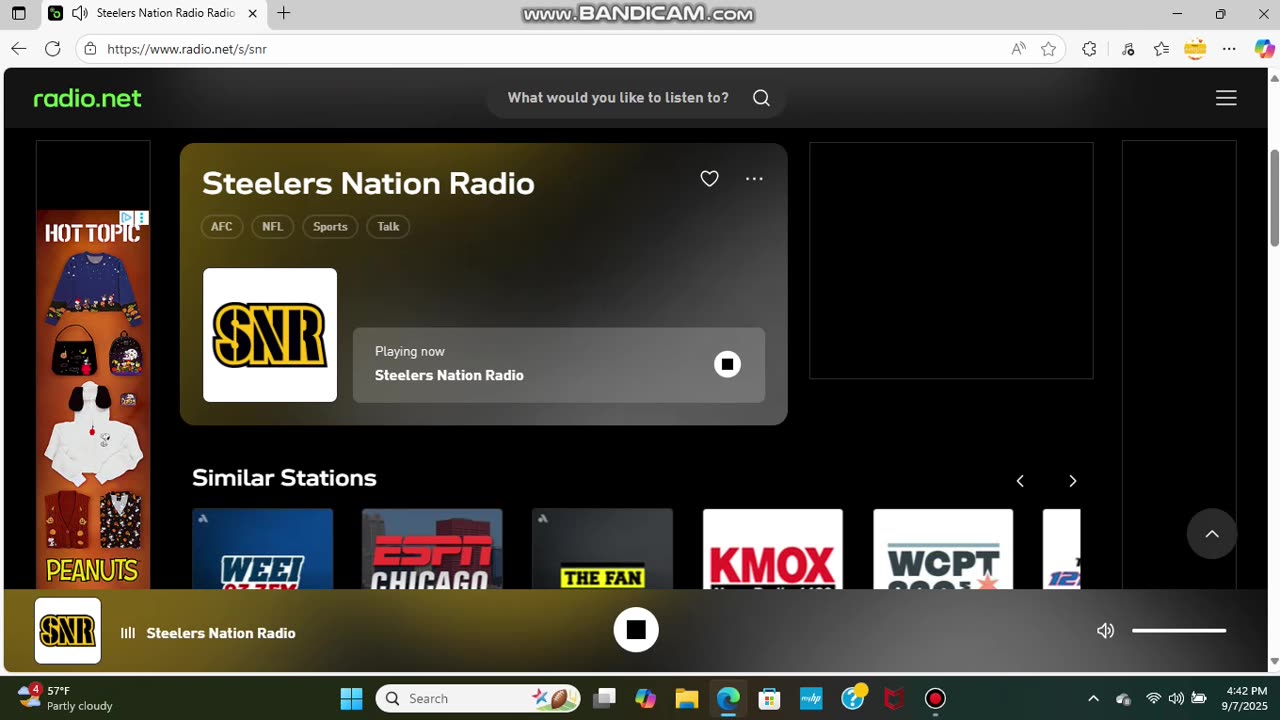The image size is (1280, 720).
Task: Mute tab via speaker icon on tab
Action: (x=79, y=13)
